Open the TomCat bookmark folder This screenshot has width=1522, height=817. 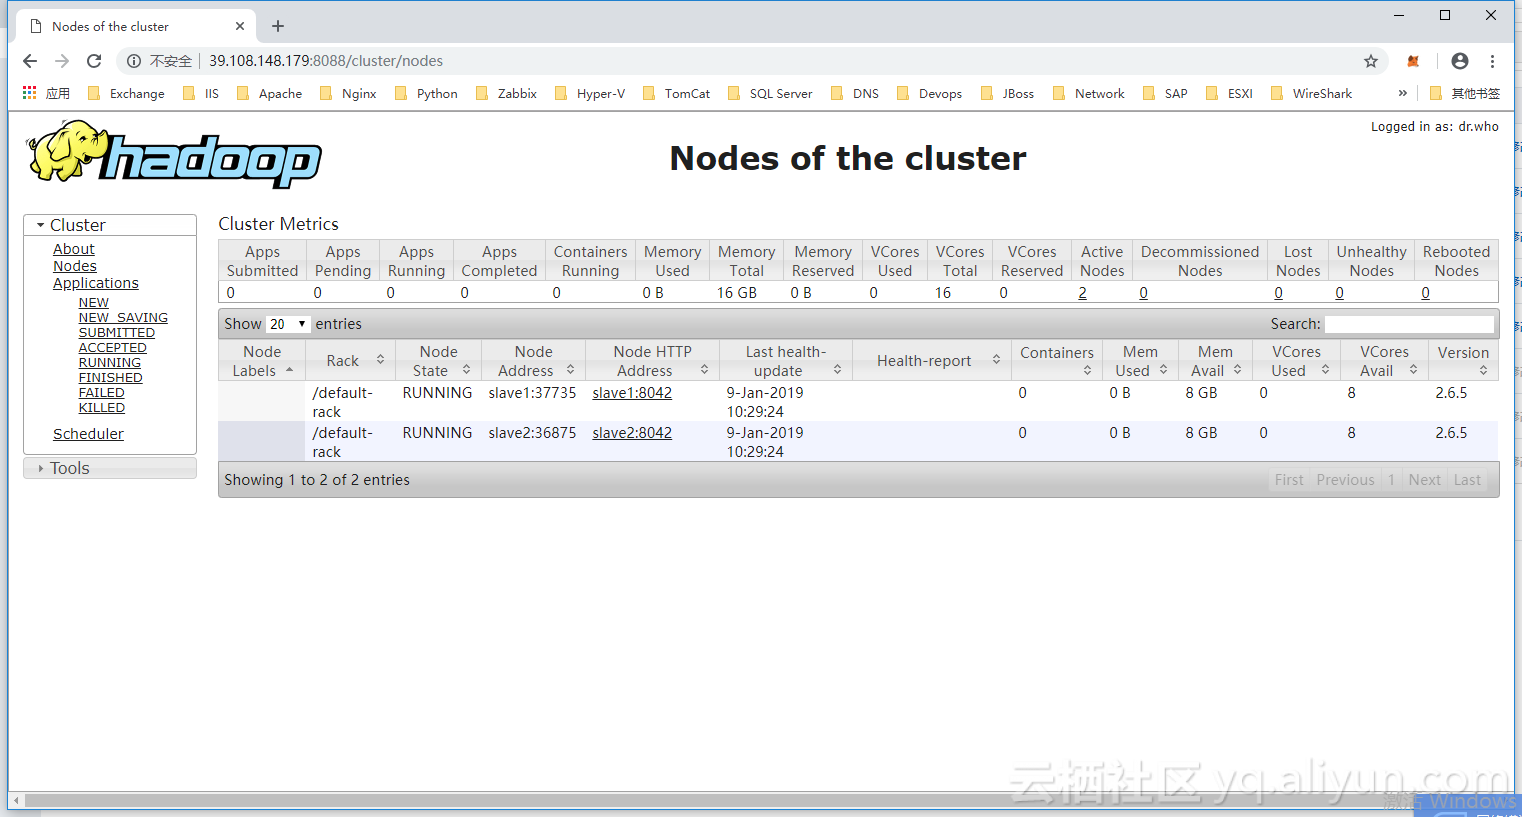[676, 94]
